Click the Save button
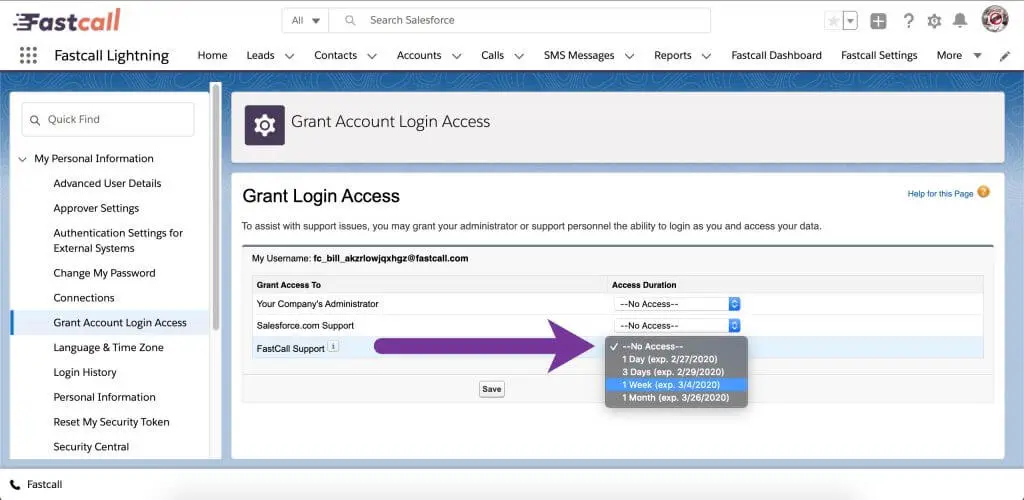The image size is (1024, 500). pyautogui.click(x=492, y=389)
